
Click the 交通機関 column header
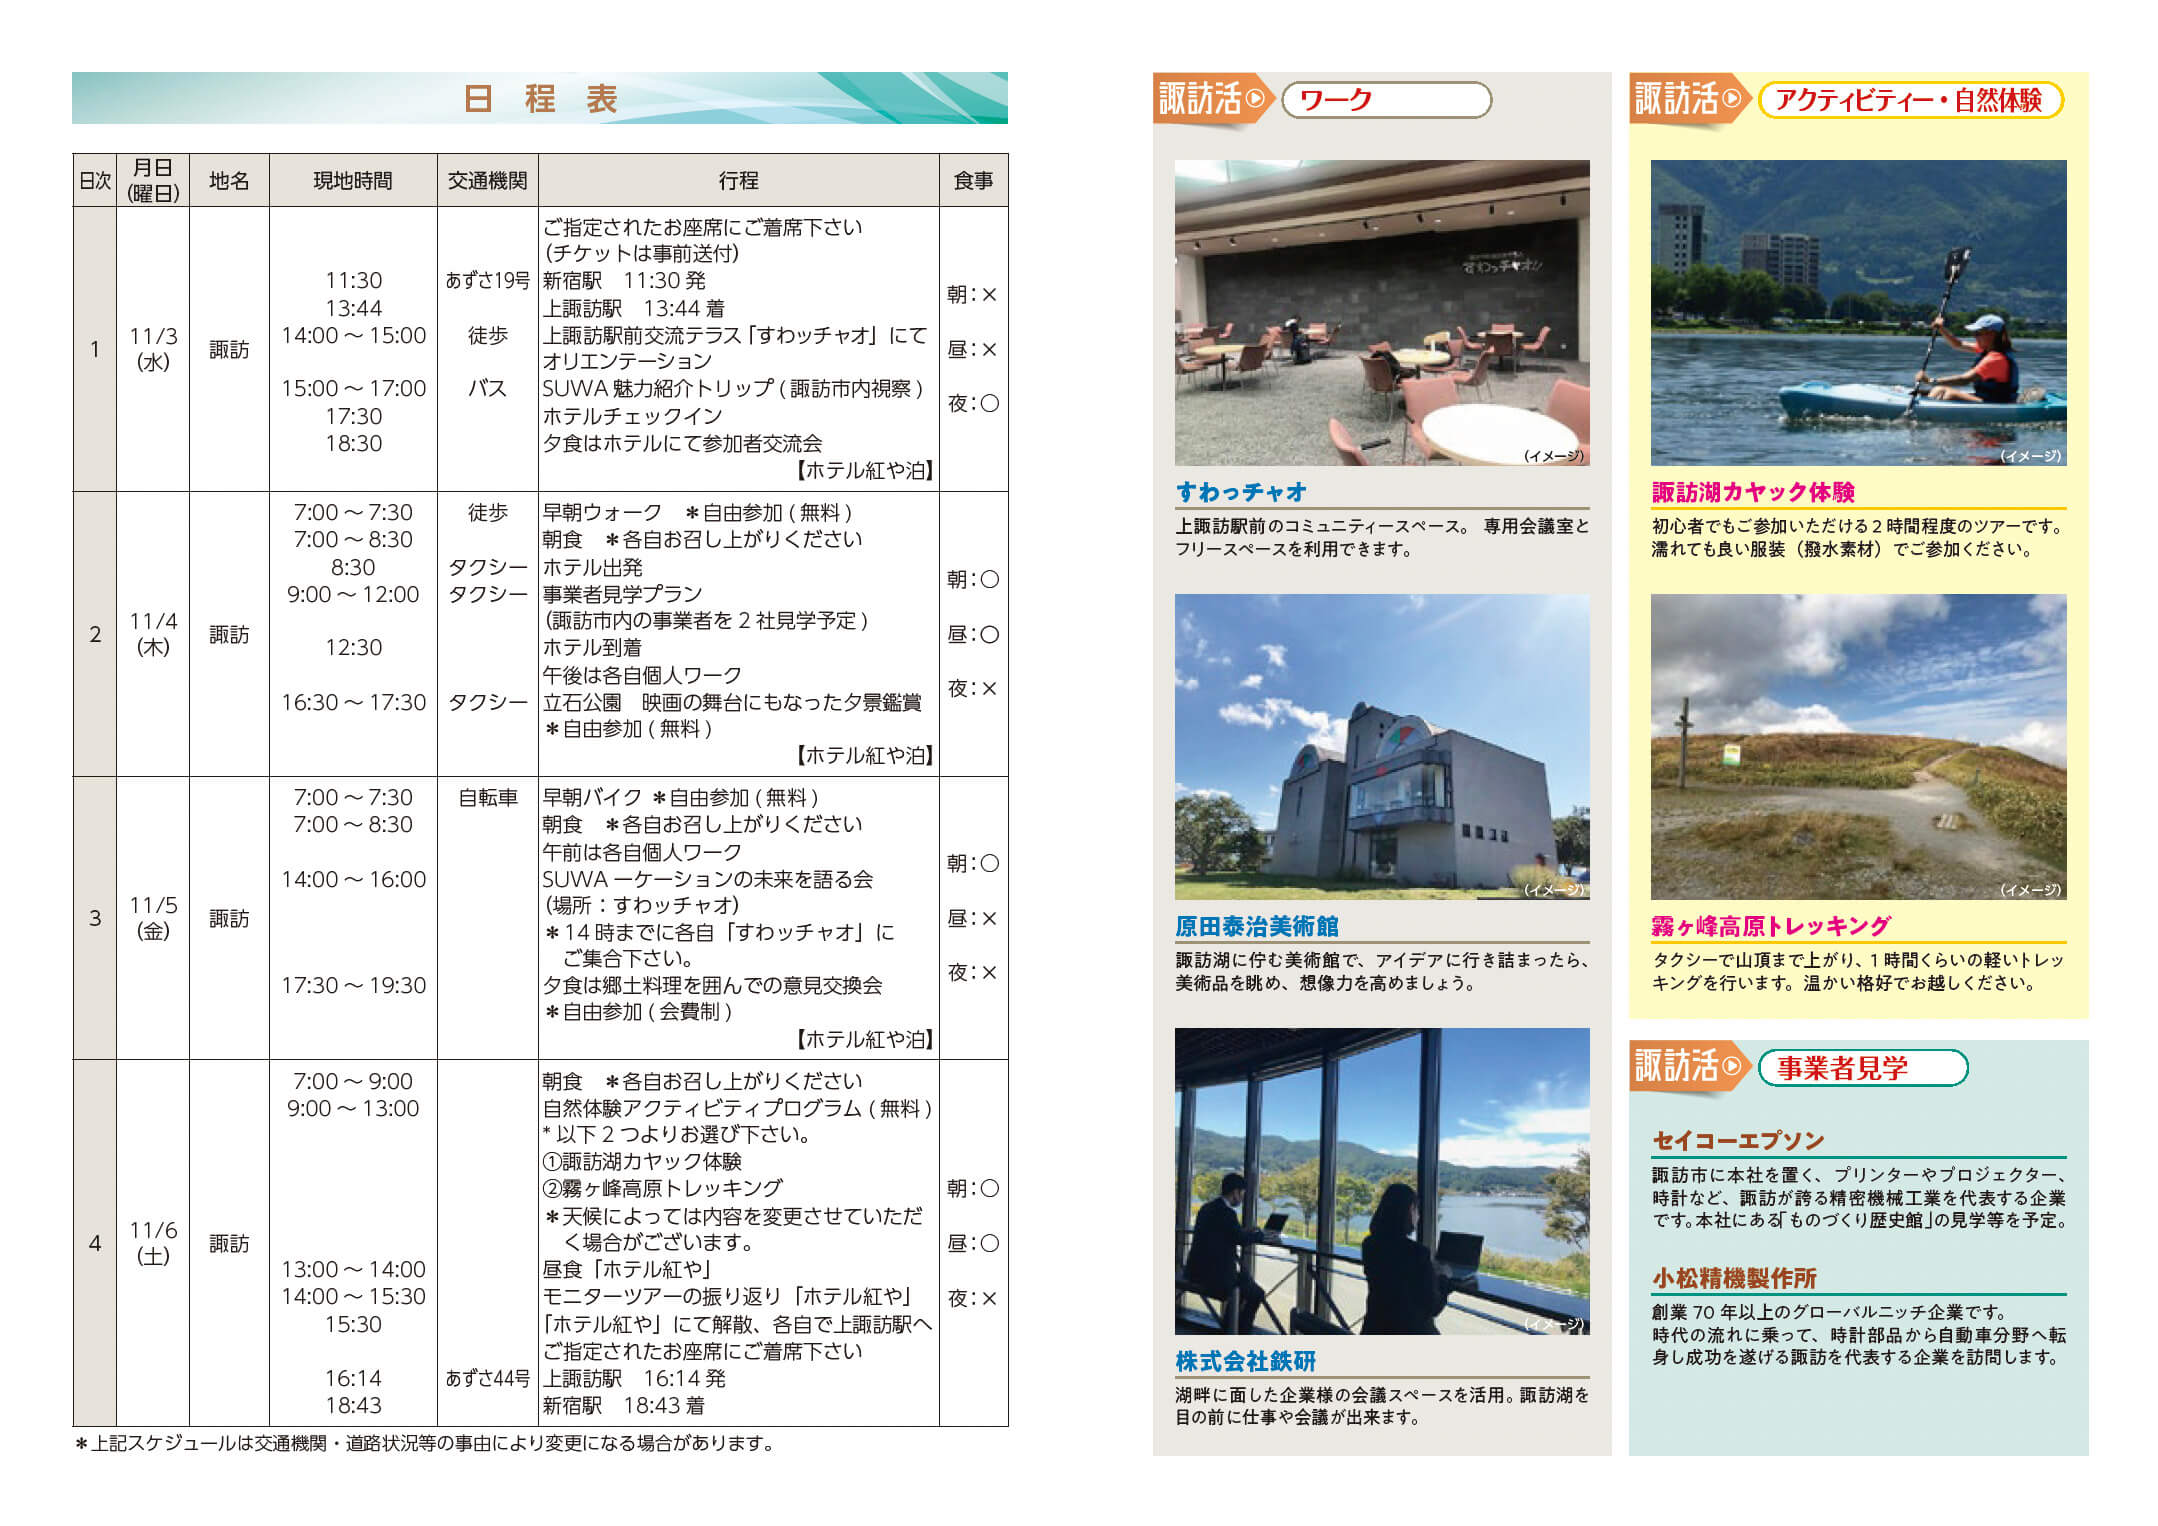[487, 180]
